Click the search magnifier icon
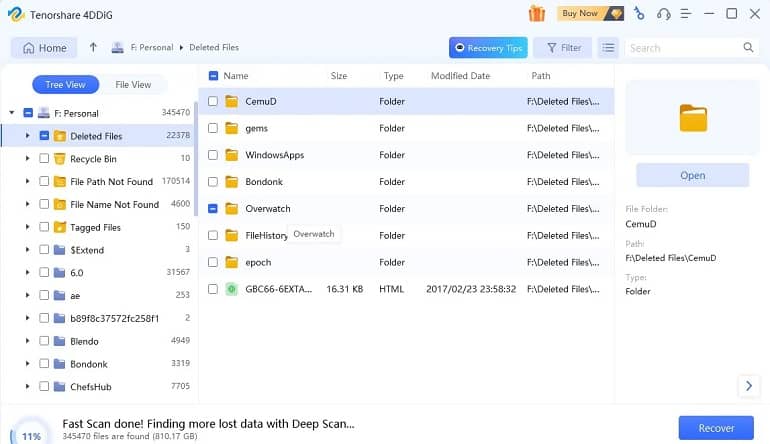The image size is (770, 444). pos(748,47)
